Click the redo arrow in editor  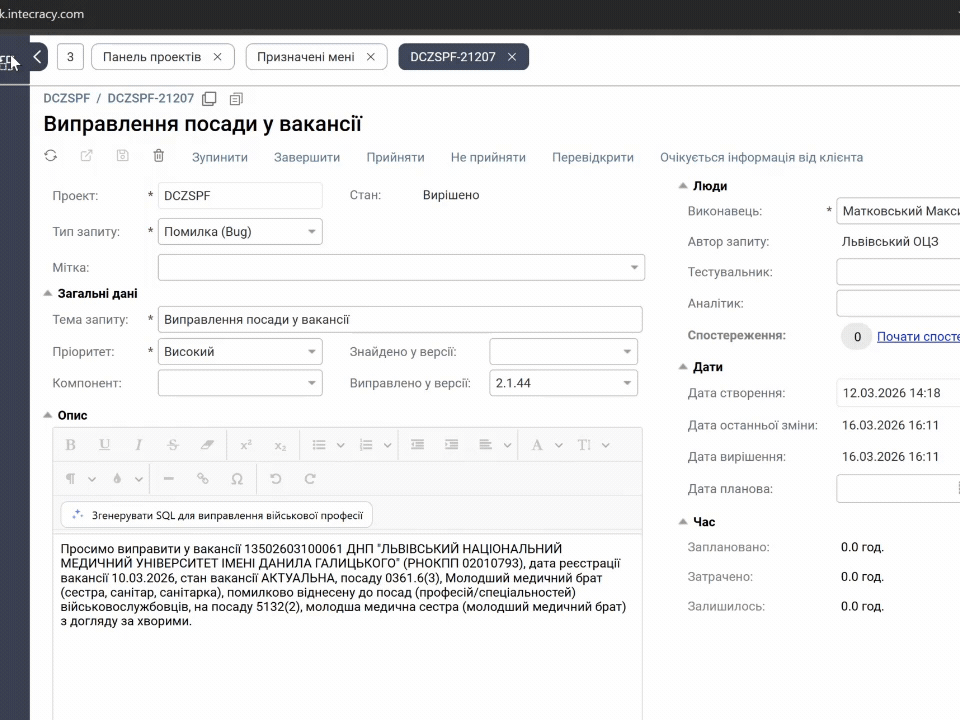(x=310, y=479)
